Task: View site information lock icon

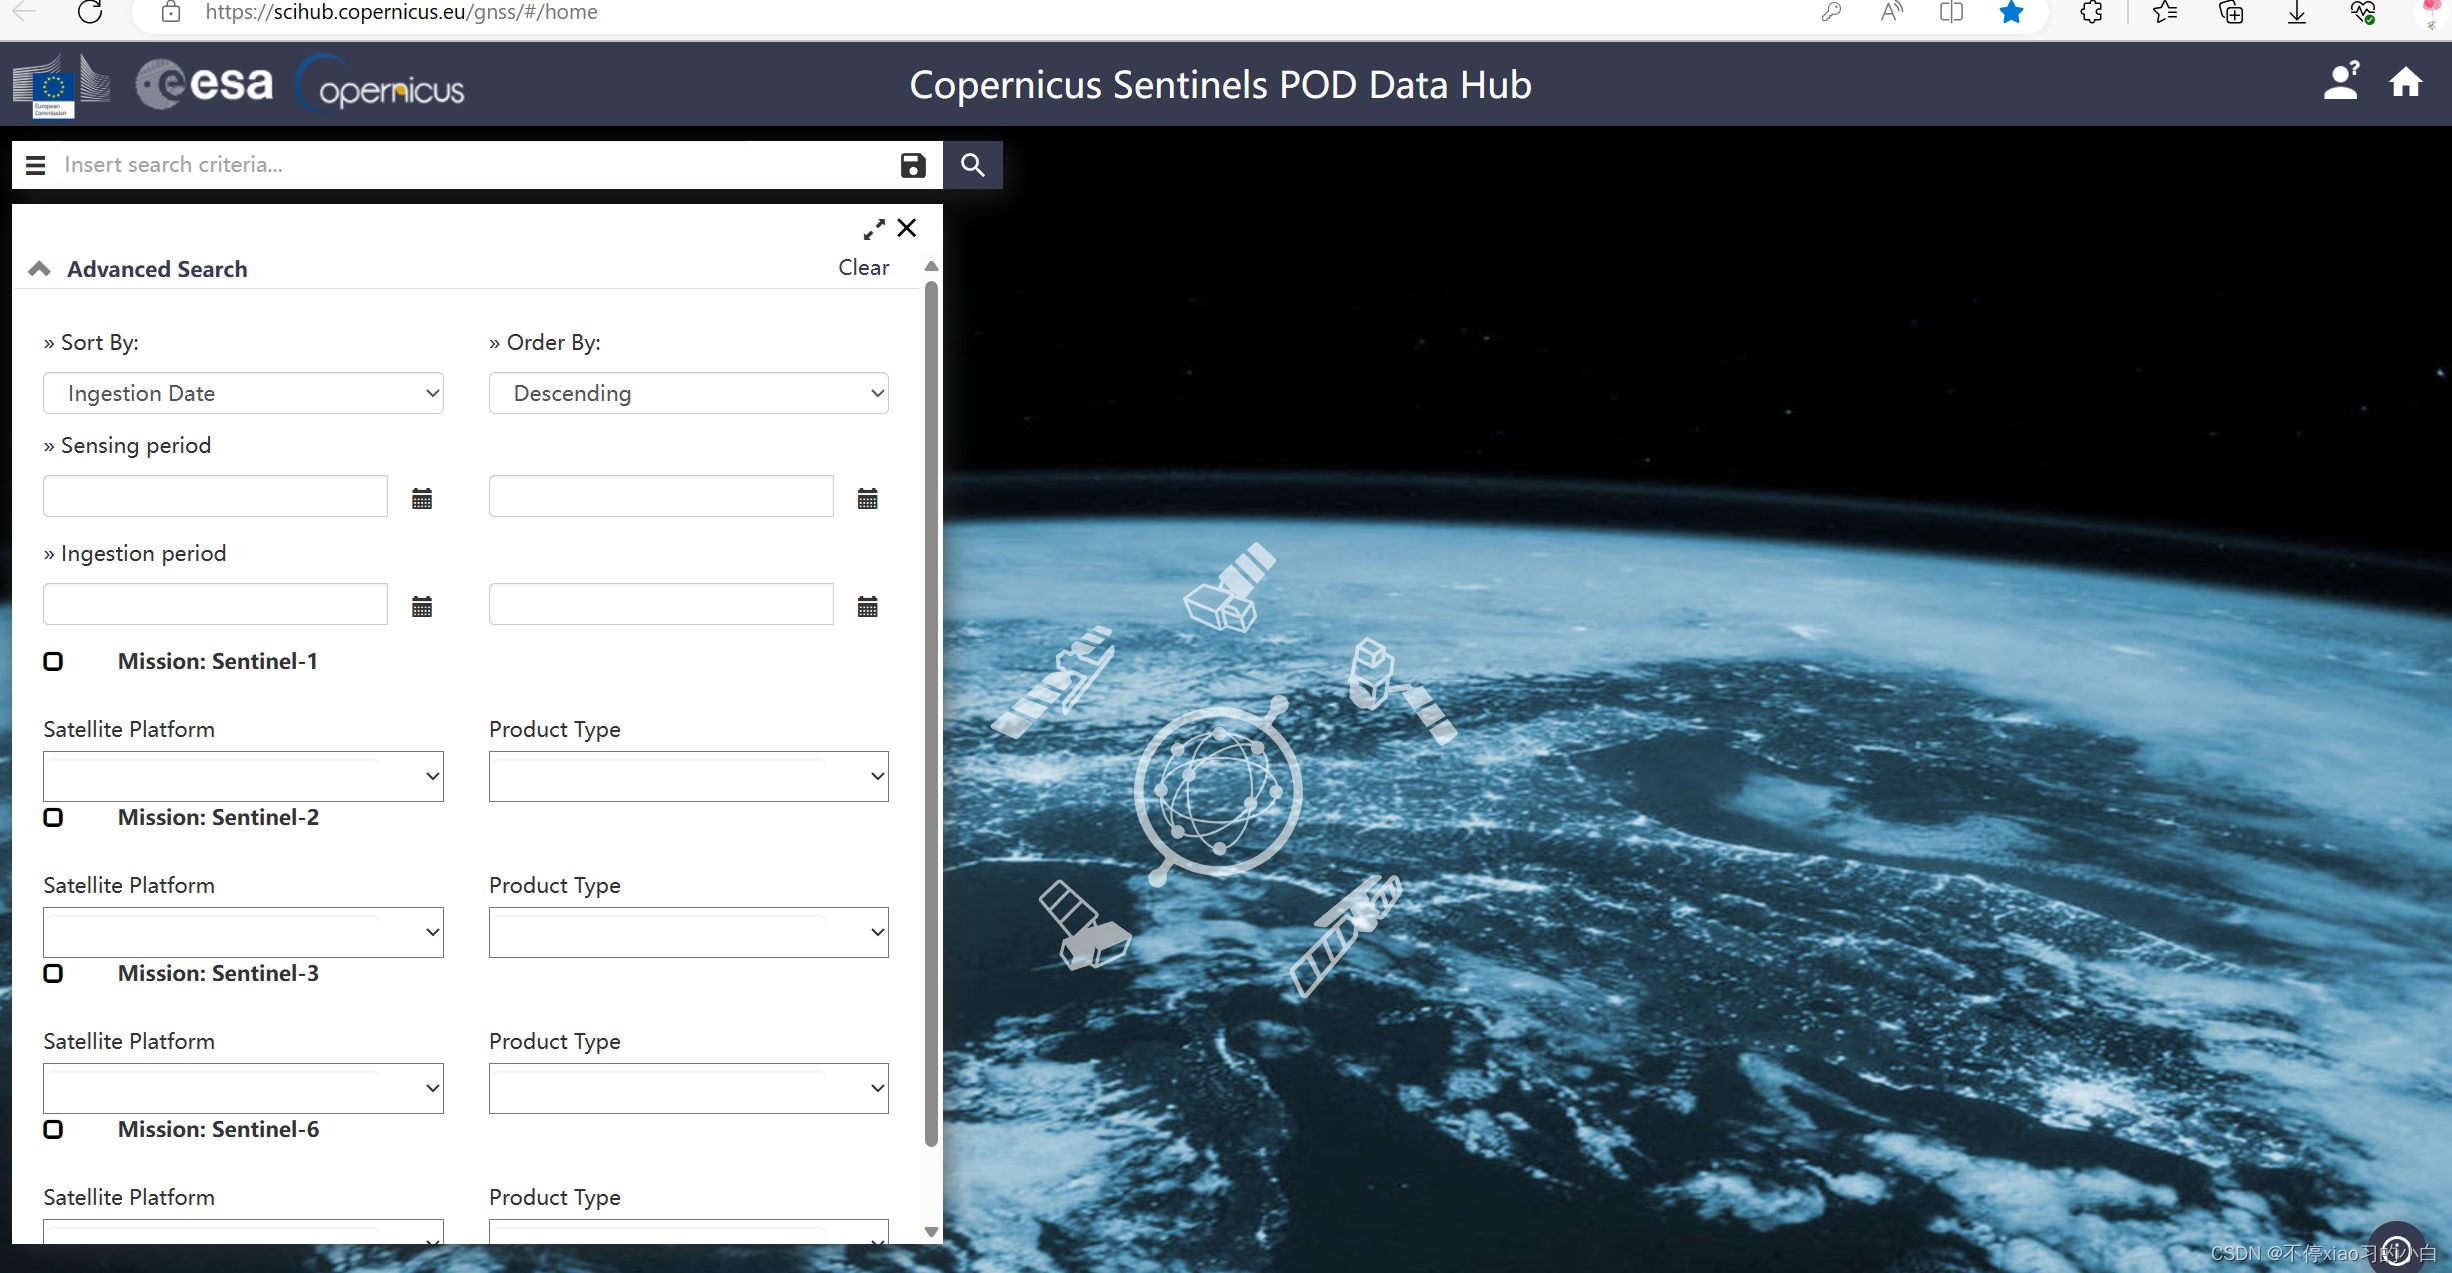Action: (171, 12)
